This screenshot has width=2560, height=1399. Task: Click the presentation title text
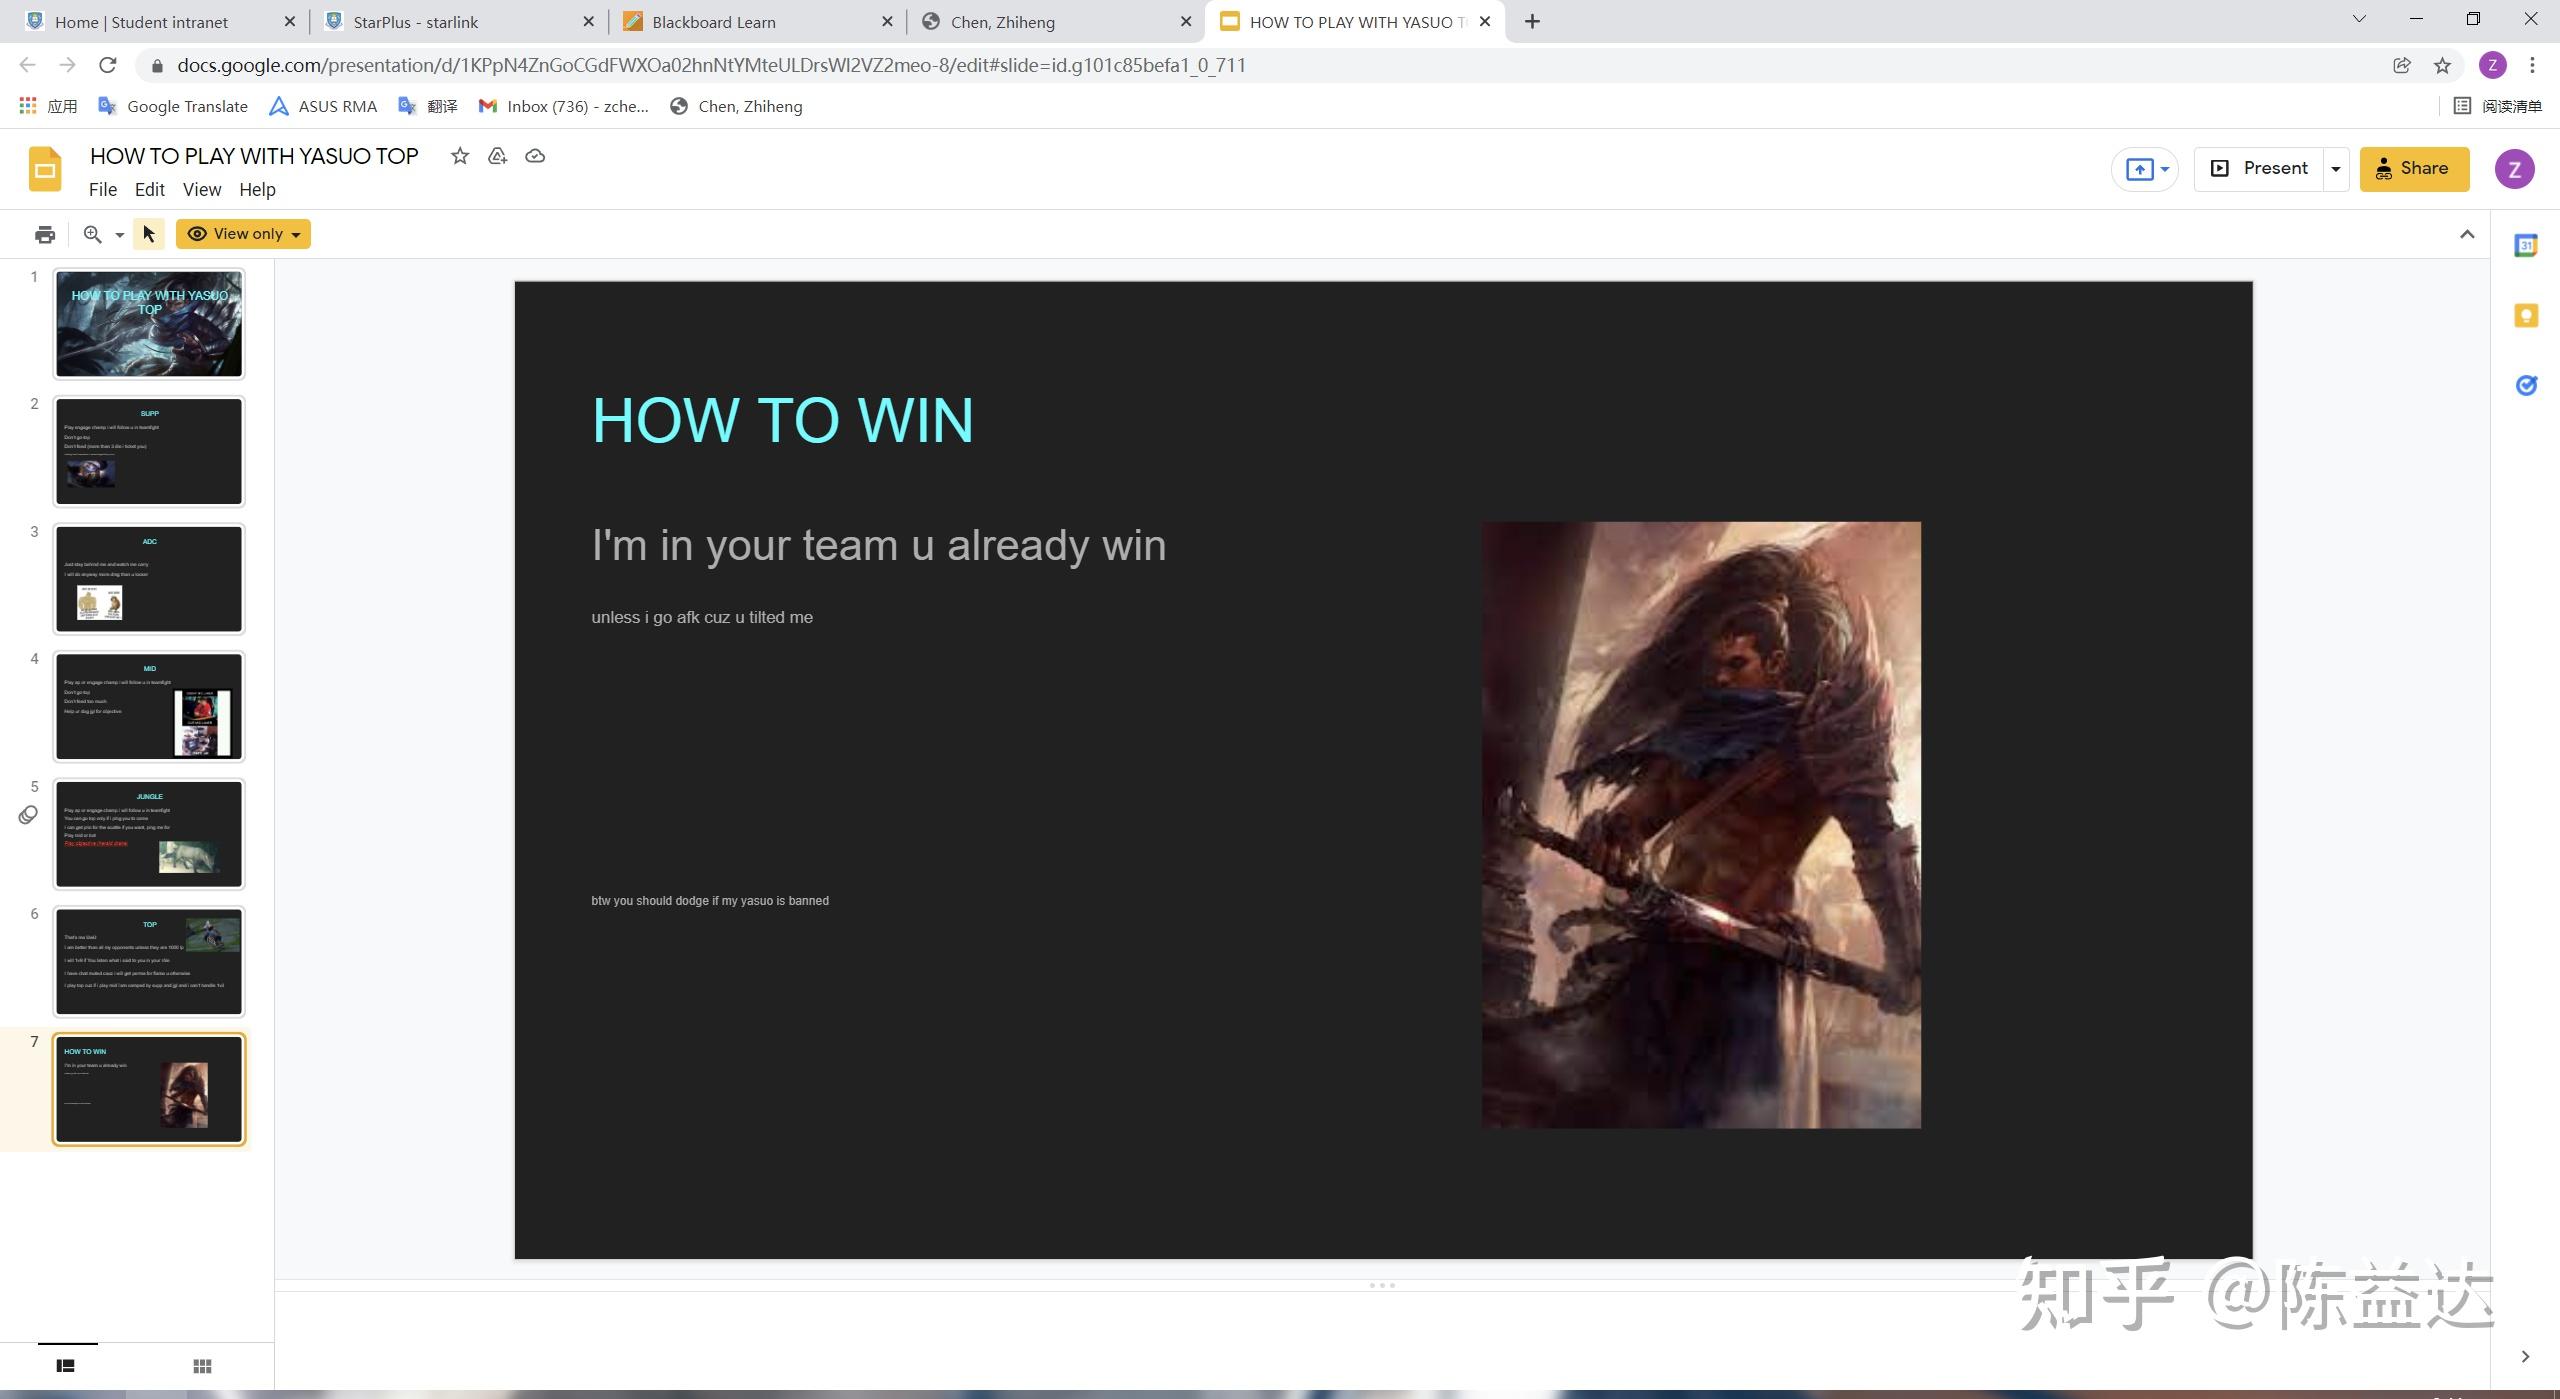254,156
